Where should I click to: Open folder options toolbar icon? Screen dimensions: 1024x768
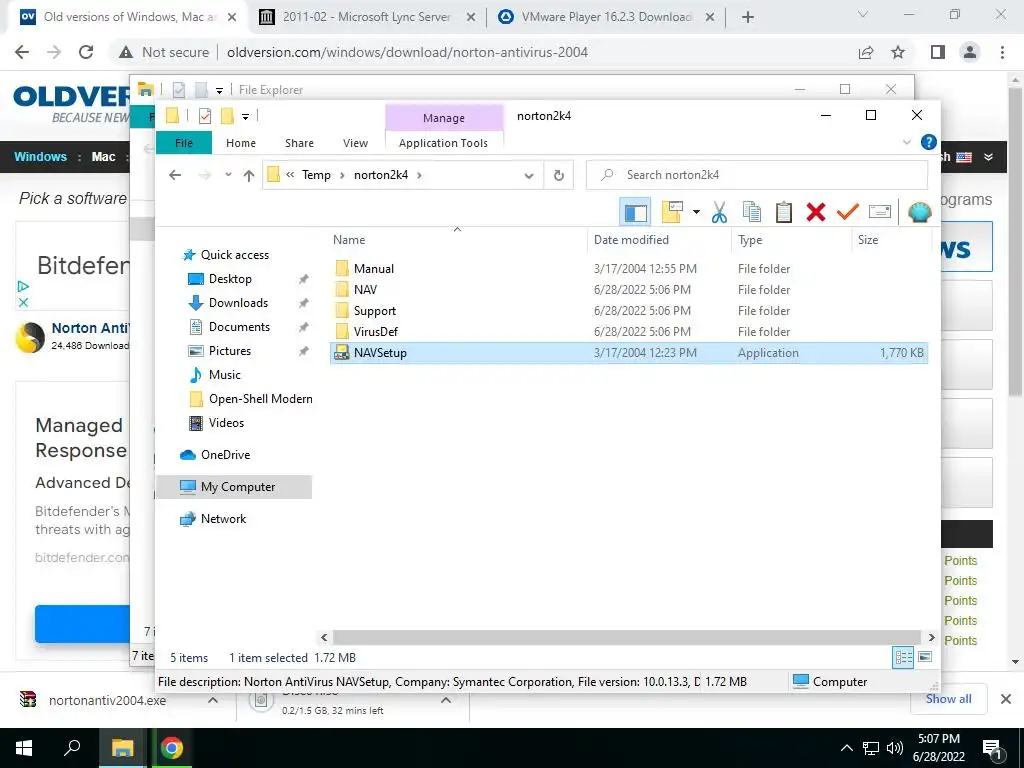pos(672,212)
